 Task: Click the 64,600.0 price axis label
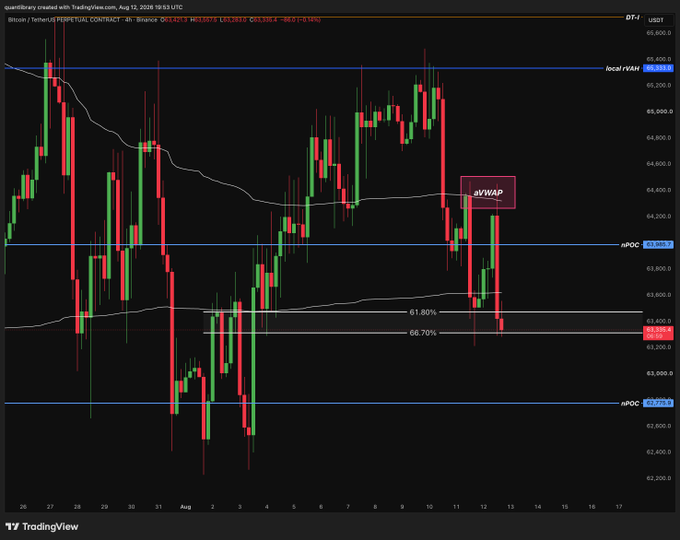tap(658, 164)
